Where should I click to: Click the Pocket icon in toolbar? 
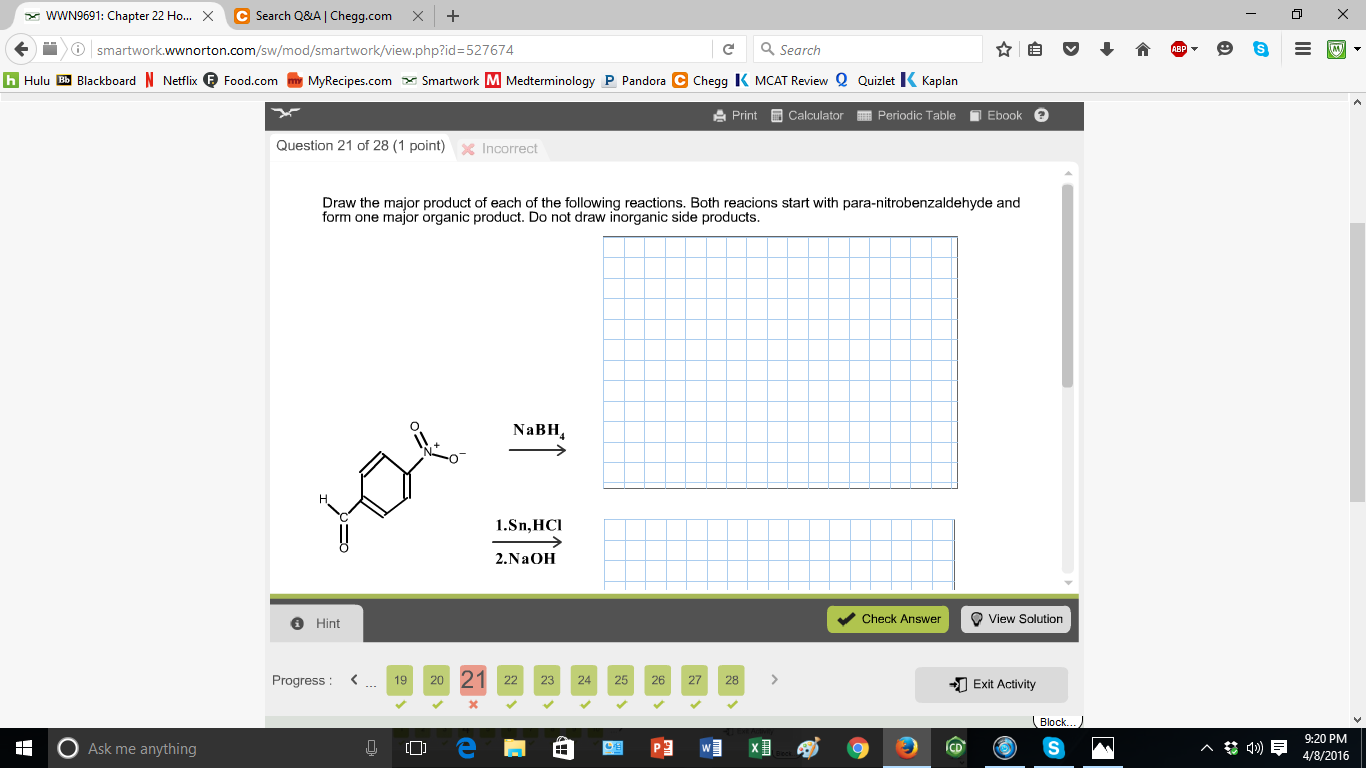pyautogui.click(x=1071, y=49)
